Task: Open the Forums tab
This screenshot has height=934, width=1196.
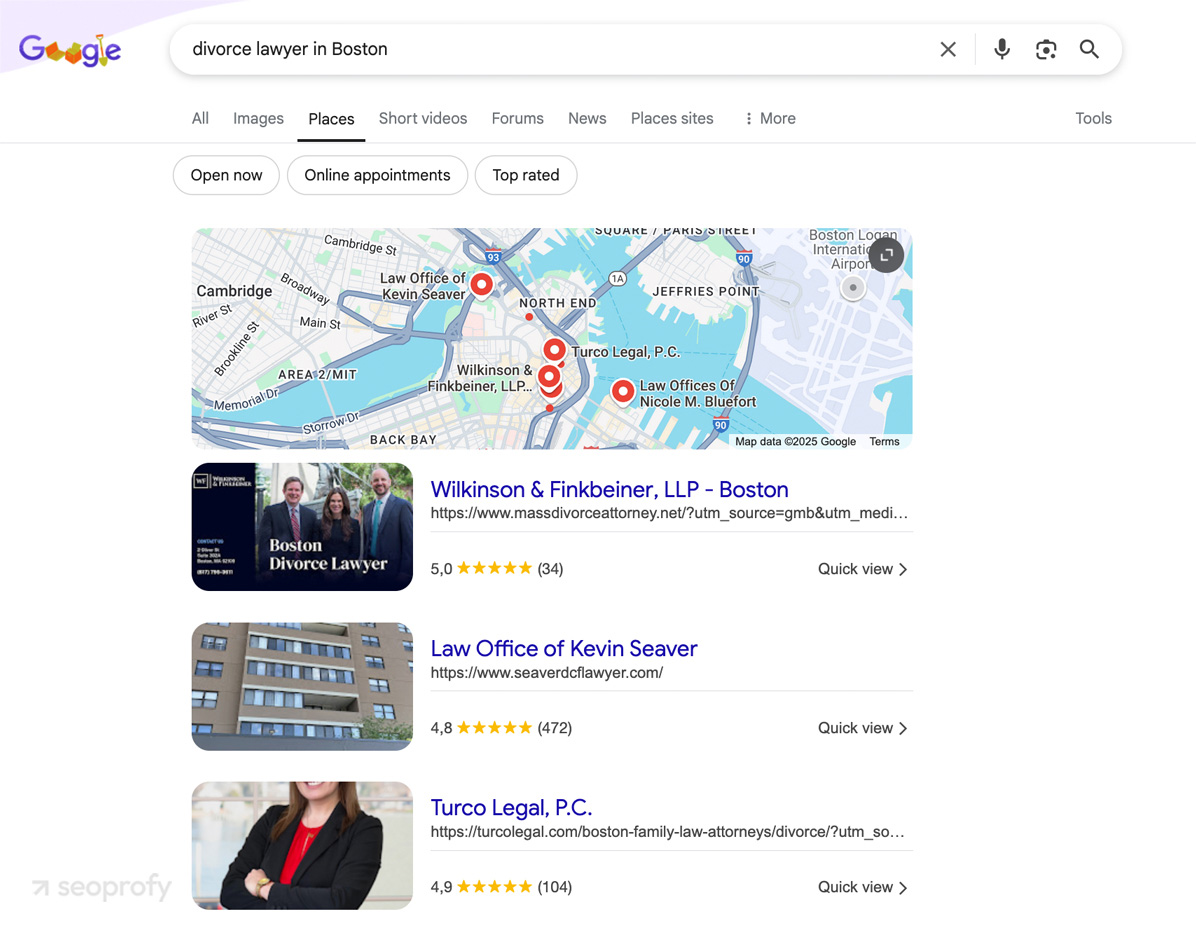Action: point(517,118)
